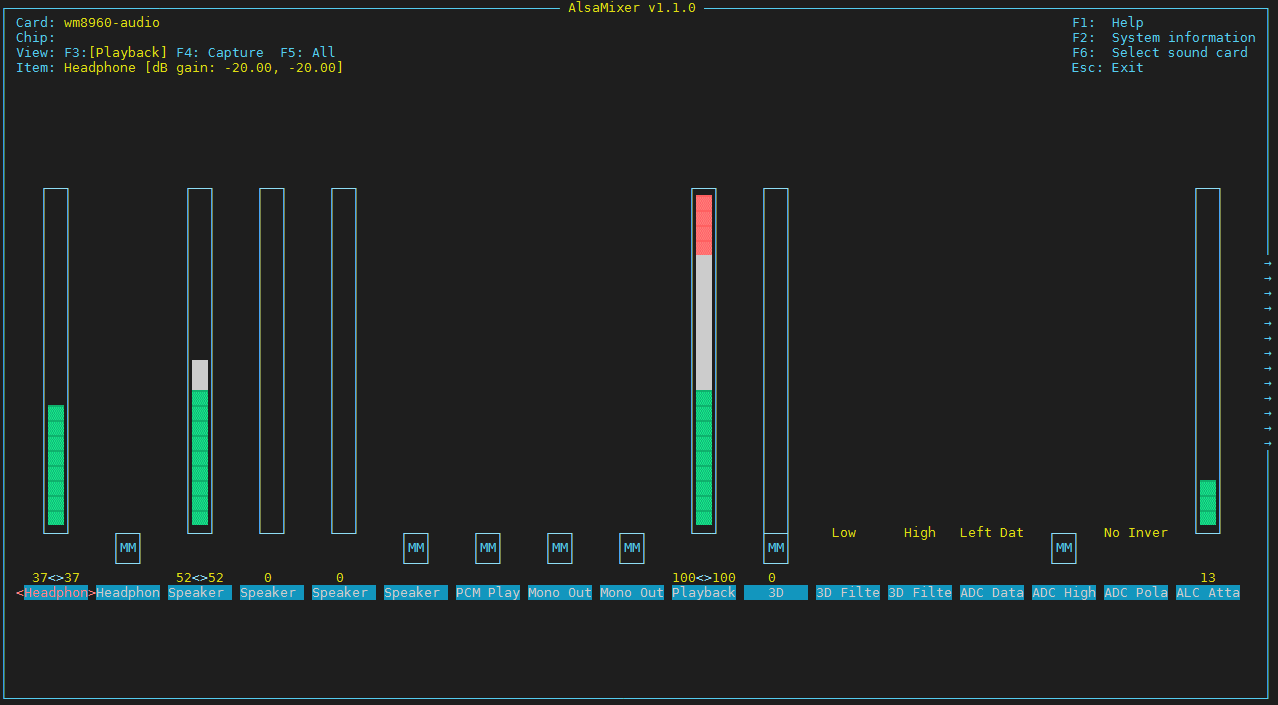The width and height of the screenshot is (1278, 705).
Task: Select the Speaker label under 52<>52
Action: click(200, 593)
